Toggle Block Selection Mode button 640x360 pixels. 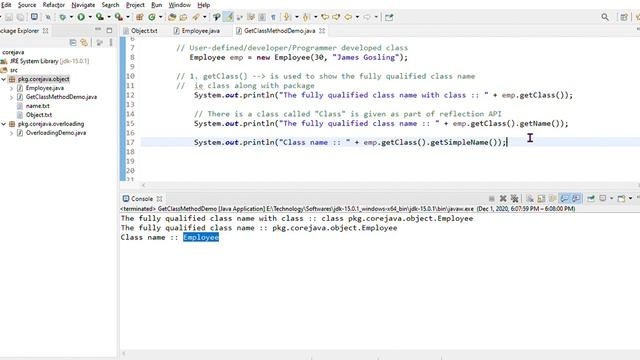pyautogui.click(x=262, y=17)
